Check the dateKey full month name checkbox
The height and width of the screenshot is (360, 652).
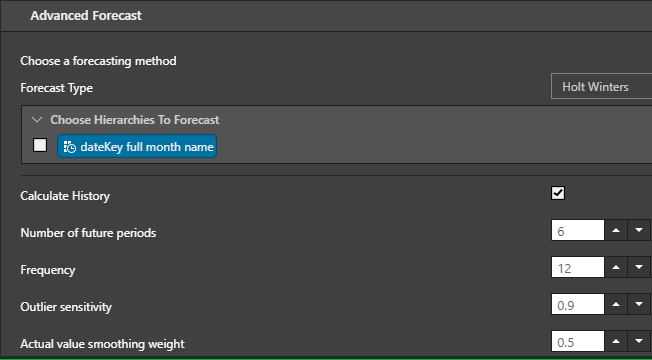40,145
